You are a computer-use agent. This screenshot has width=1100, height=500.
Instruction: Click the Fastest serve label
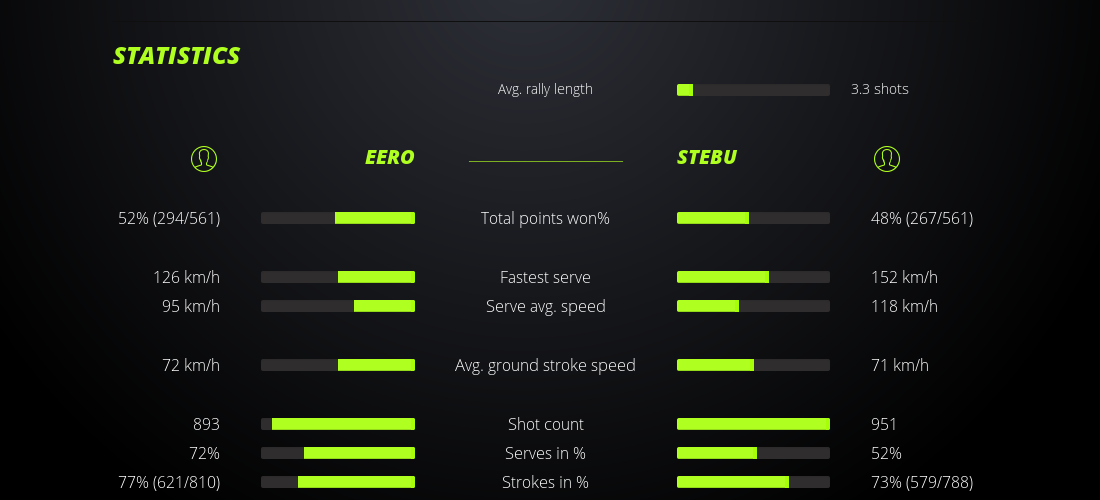coord(545,277)
